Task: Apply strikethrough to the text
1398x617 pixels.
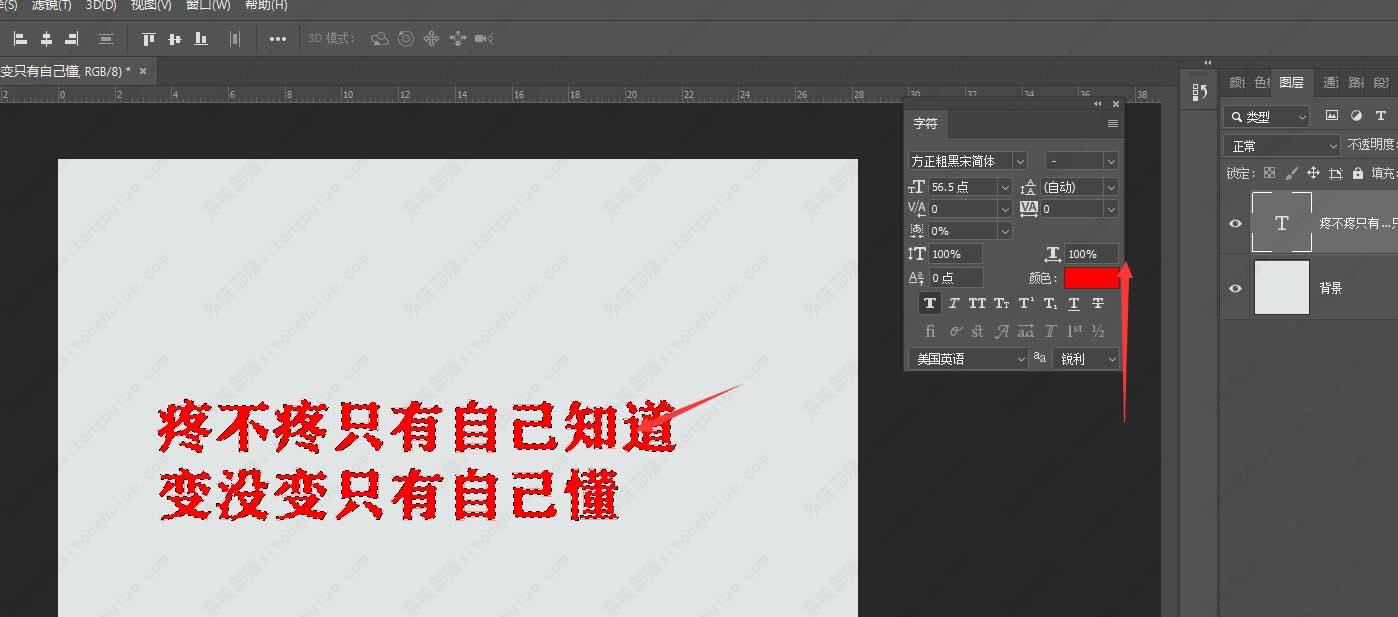Action: [x=1098, y=304]
